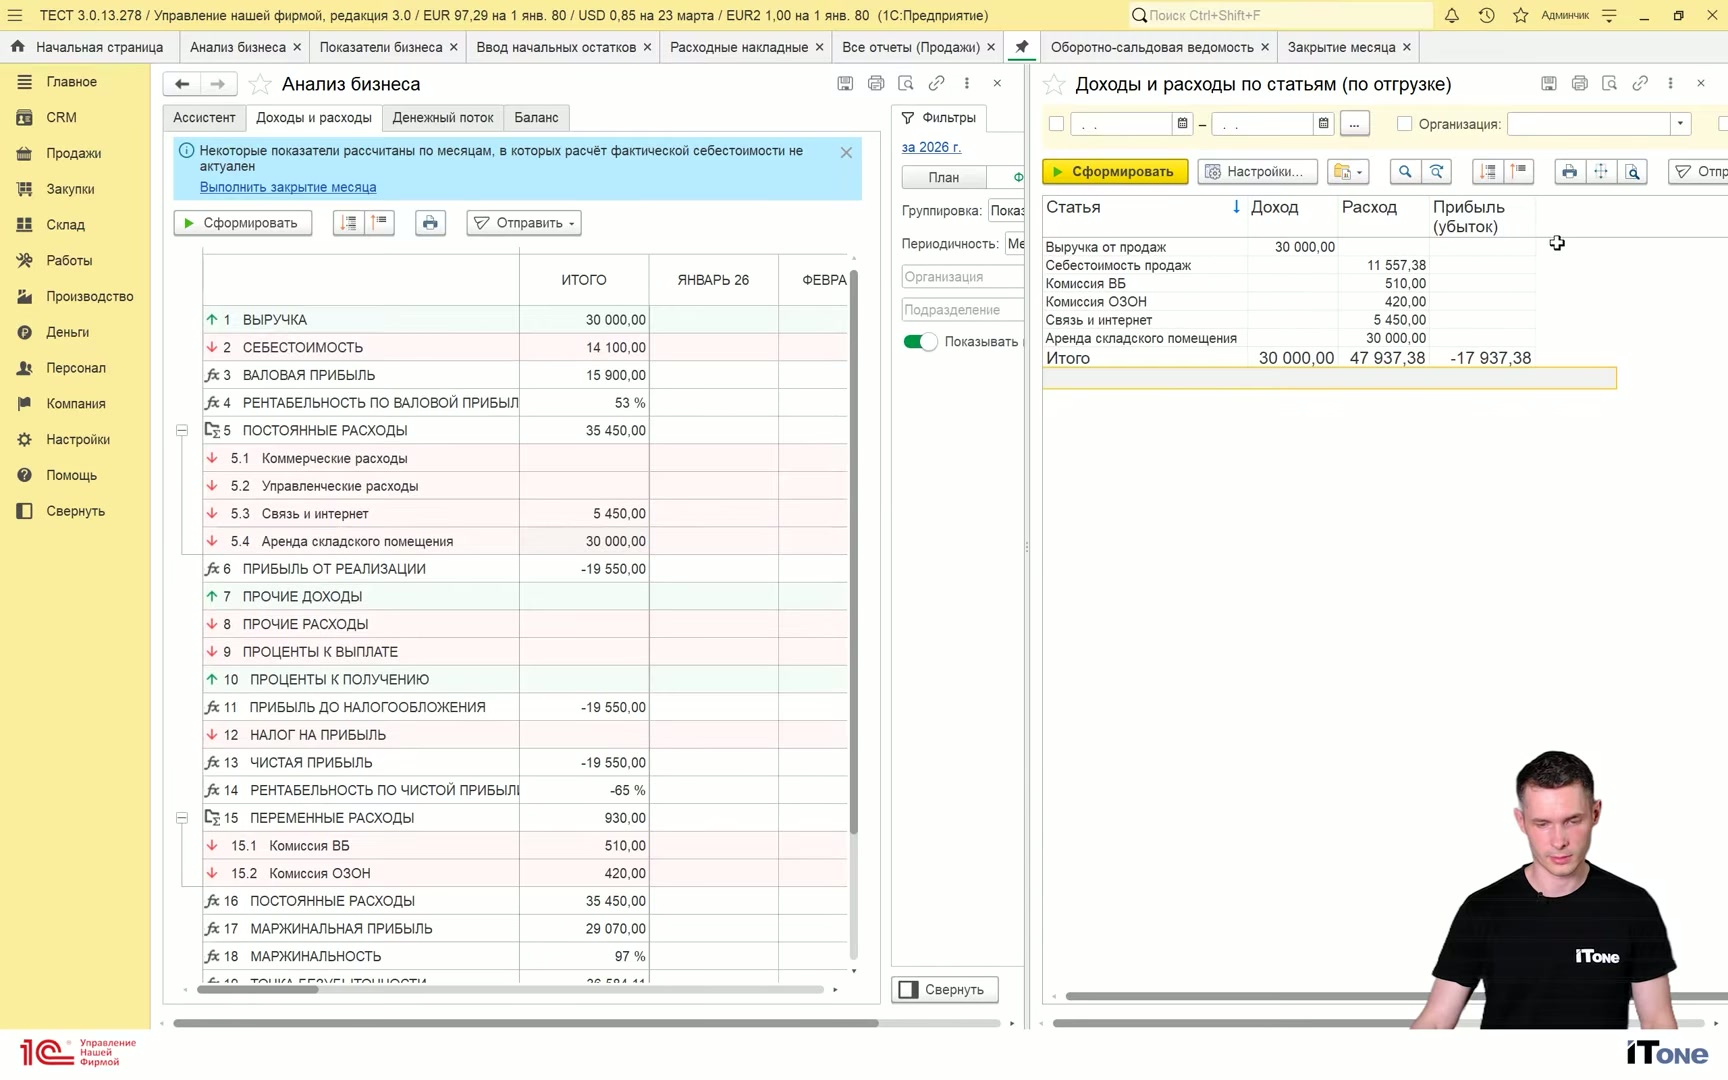This screenshot has height=1080, width=1728.
Task: Dismiss the info banner with X
Action: (x=846, y=153)
